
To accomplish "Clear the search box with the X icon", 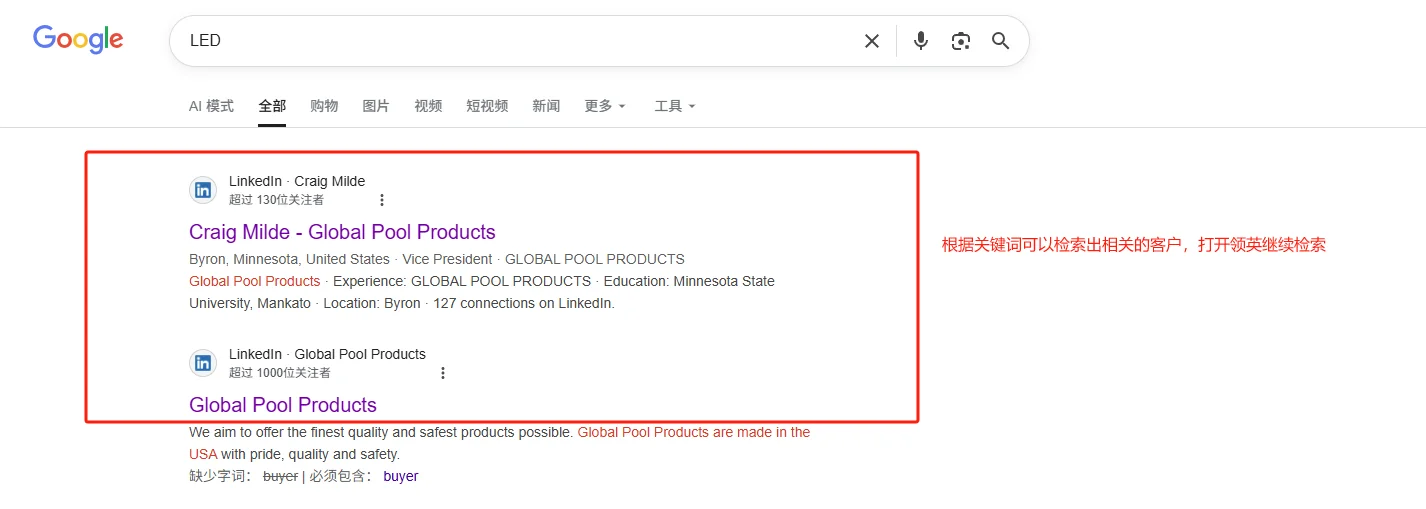I will [x=872, y=41].
